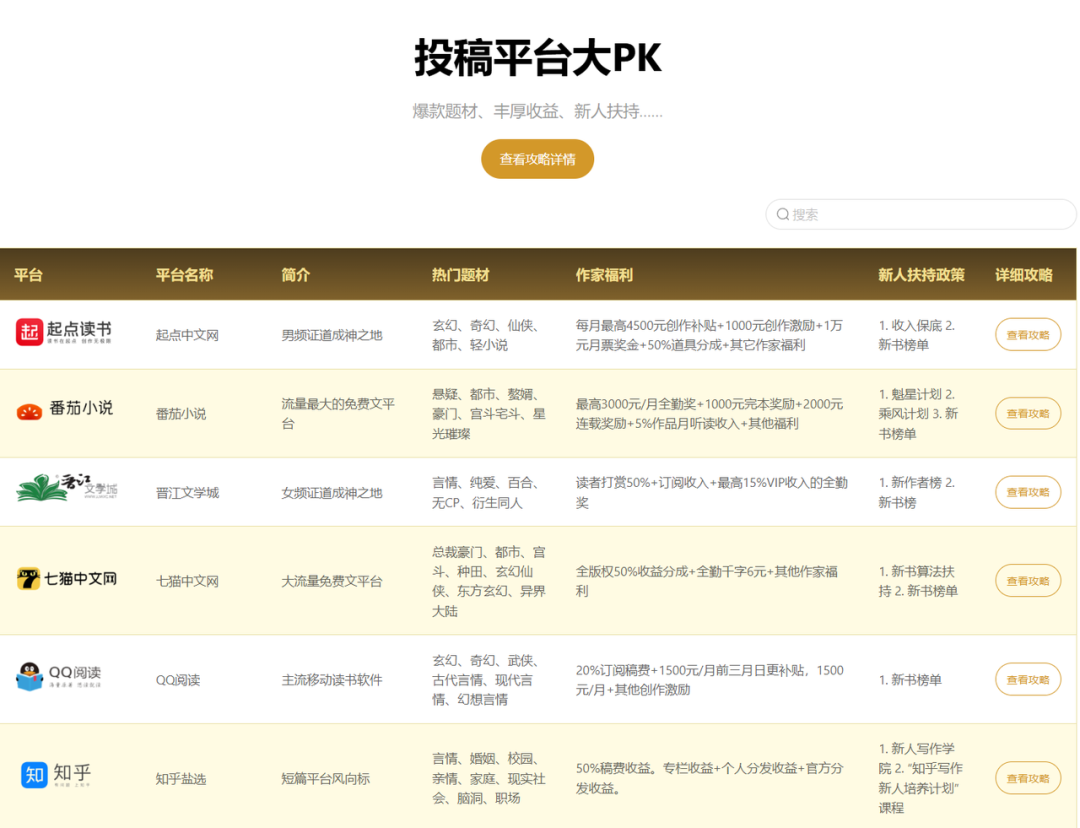This screenshot has height=828, width=1080.
Task: Click 新人写作学院 policy cell
Action: [920, 778]
